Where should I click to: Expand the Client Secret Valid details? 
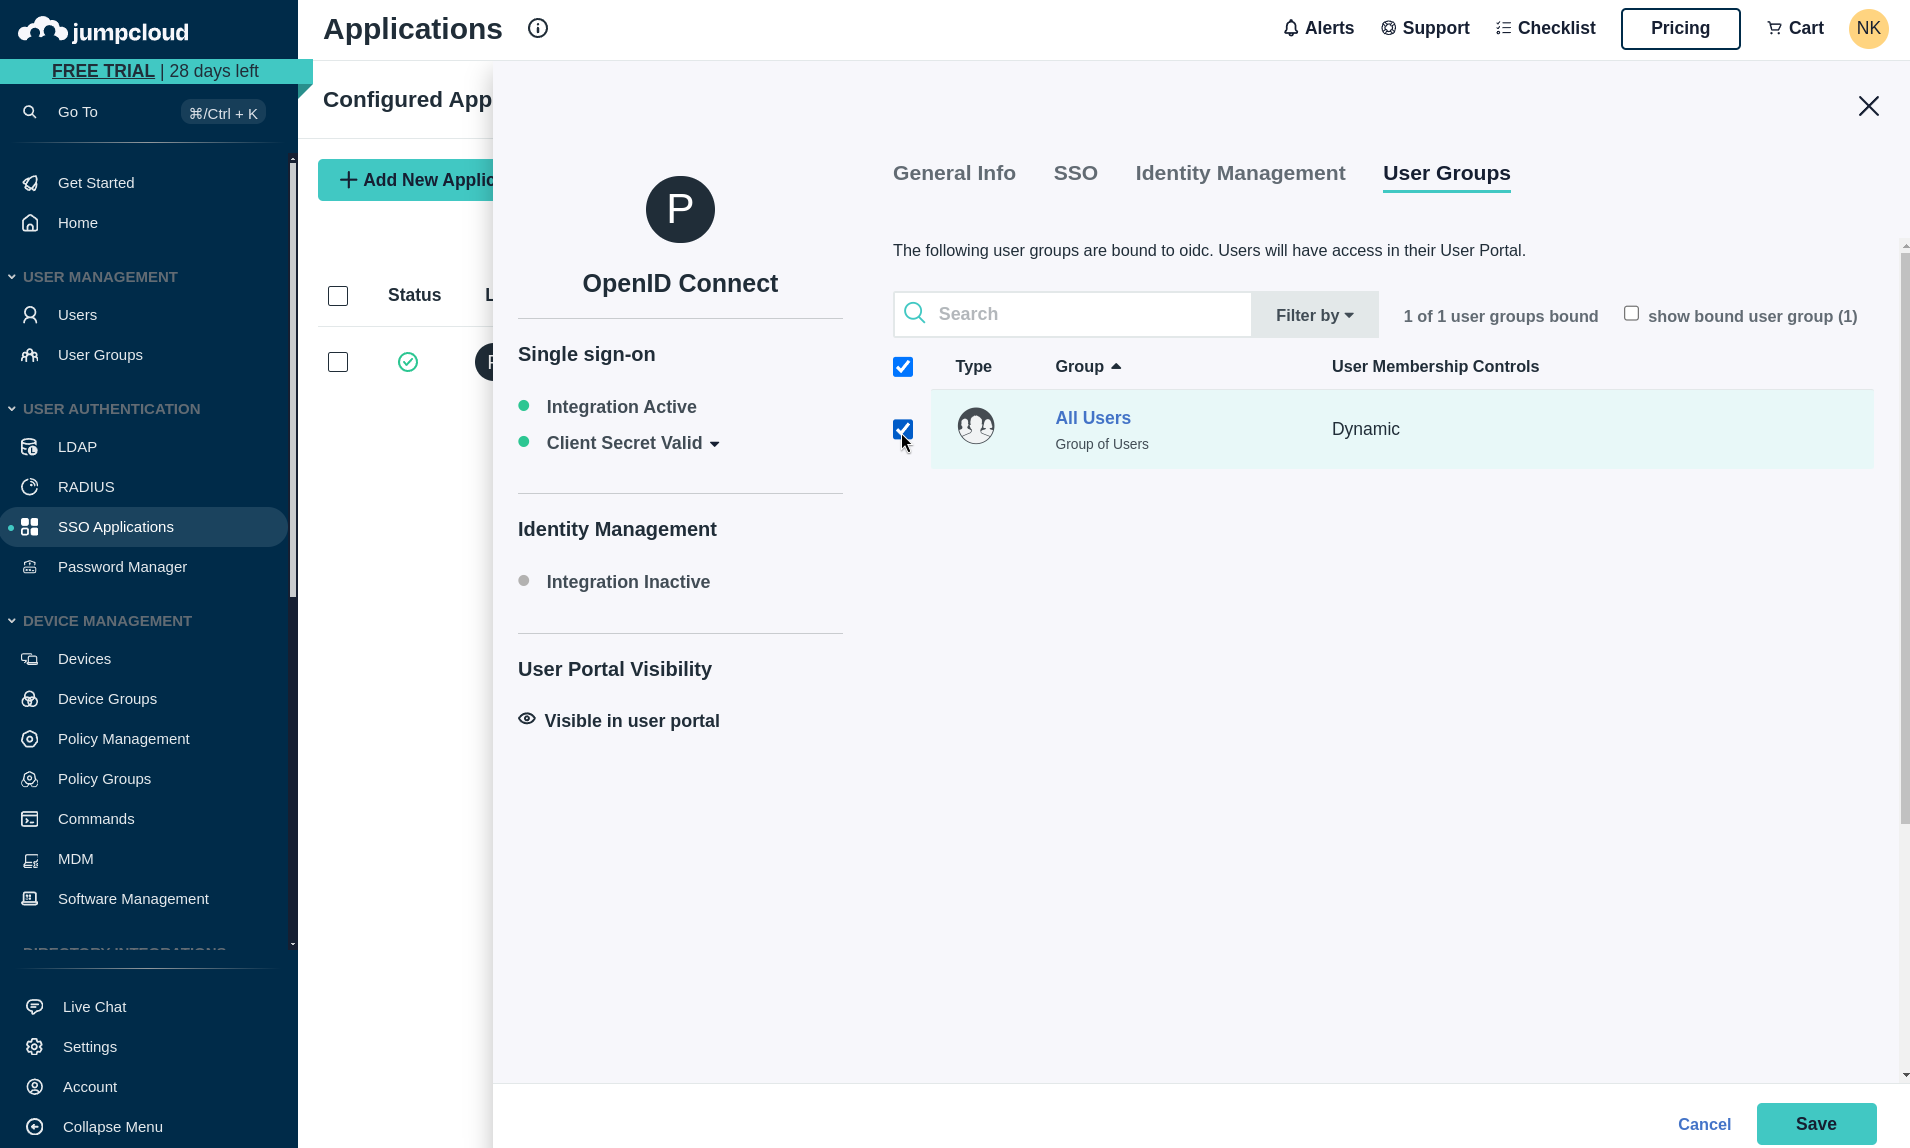716,443
